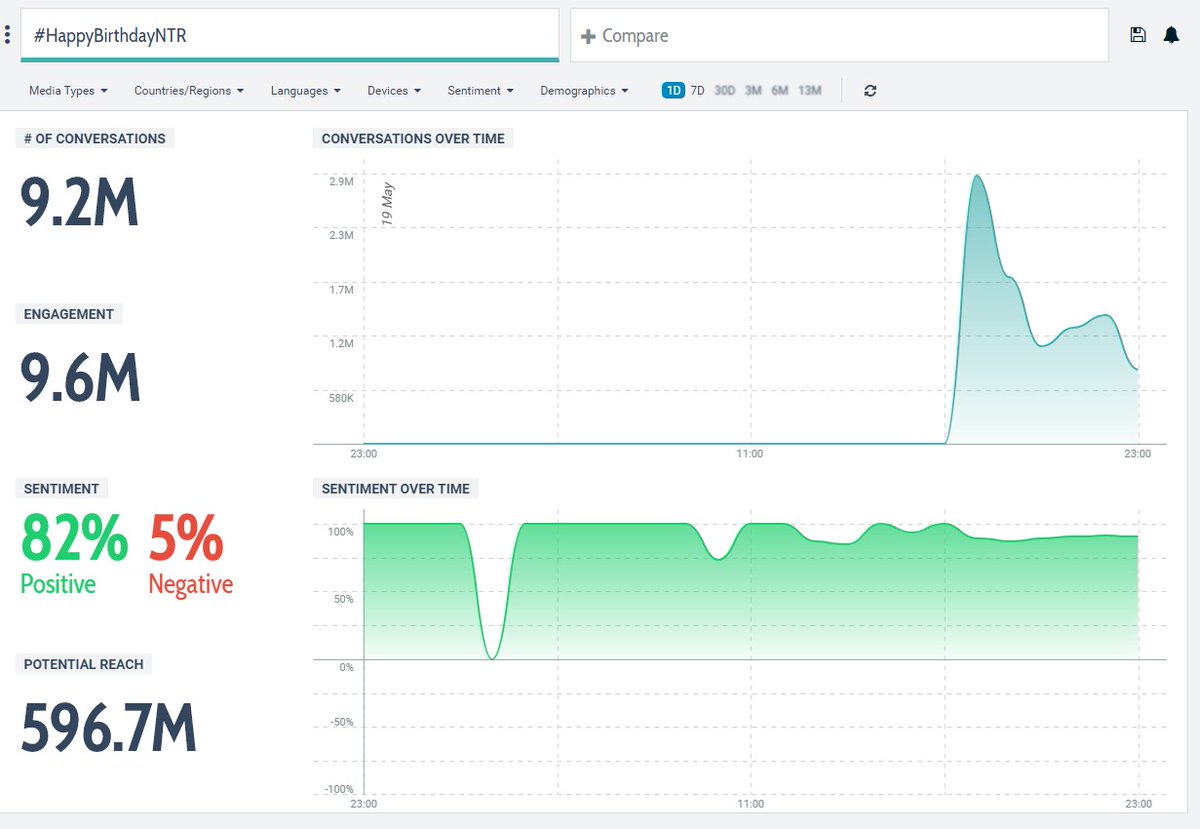Click the Compare input field

(x=839, y=35)
